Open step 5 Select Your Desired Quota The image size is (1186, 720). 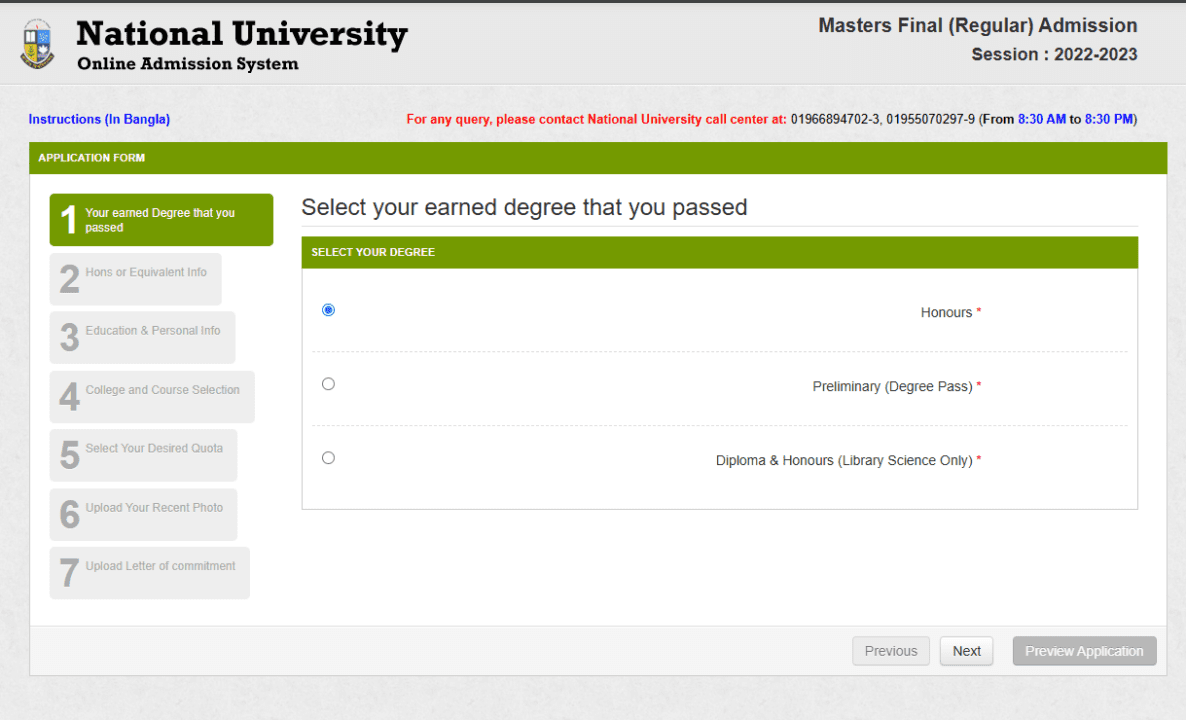coord(144,455)
